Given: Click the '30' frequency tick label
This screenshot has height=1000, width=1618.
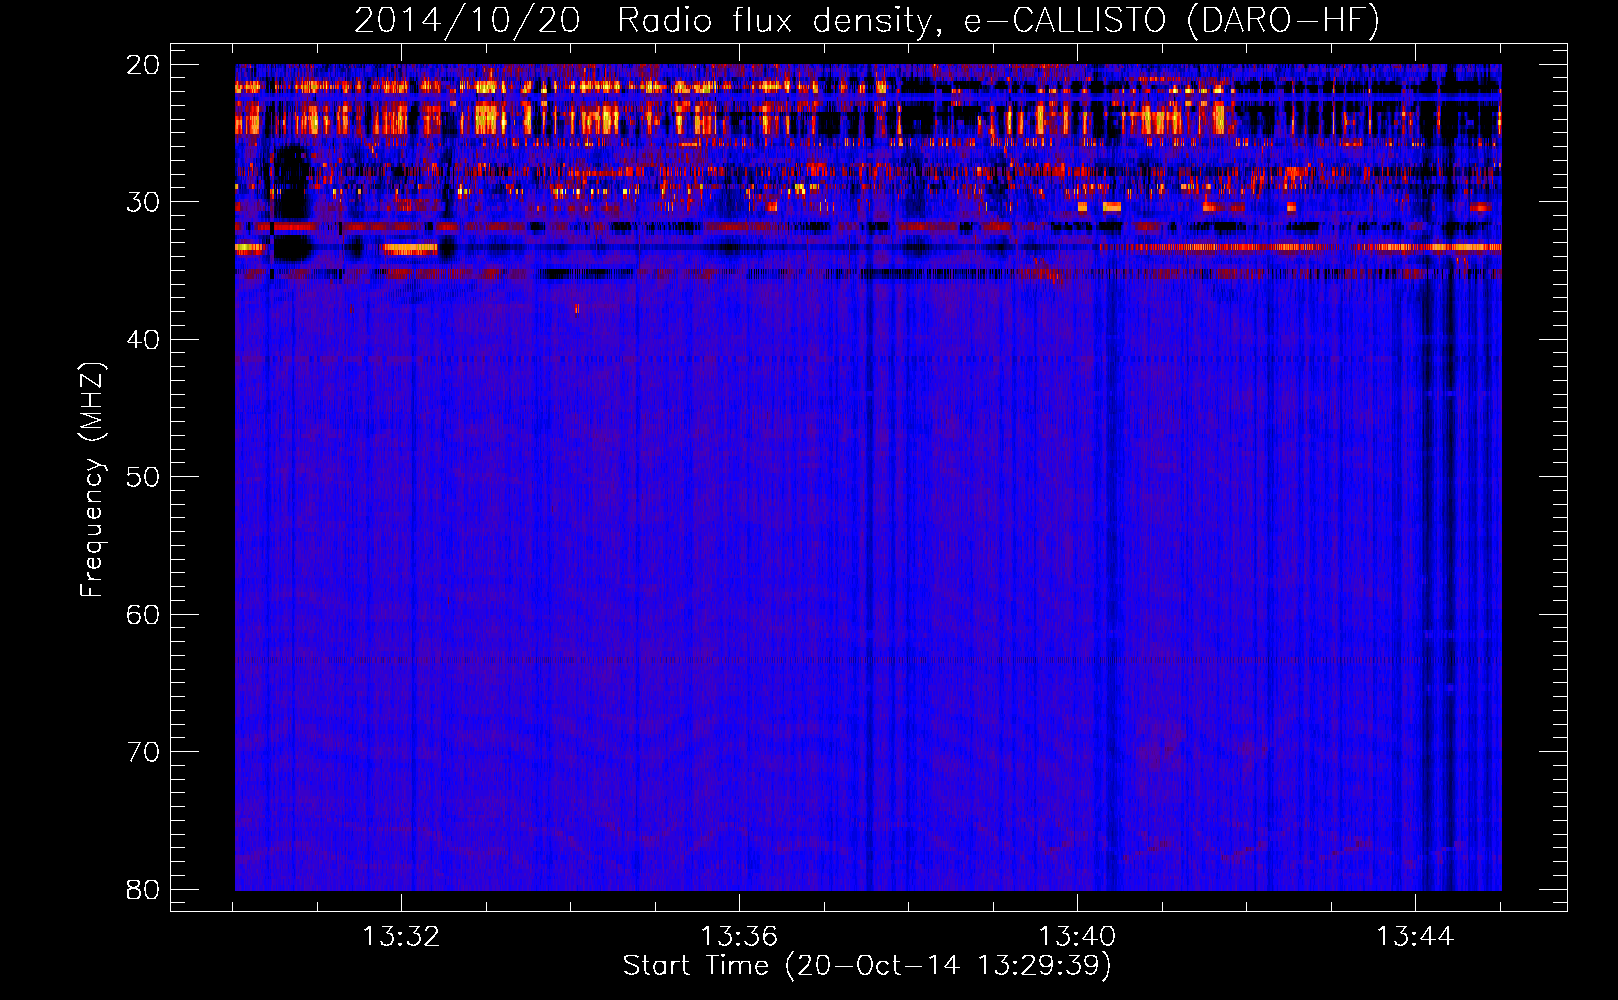Looking at the screenshot, I should (143, 202).
